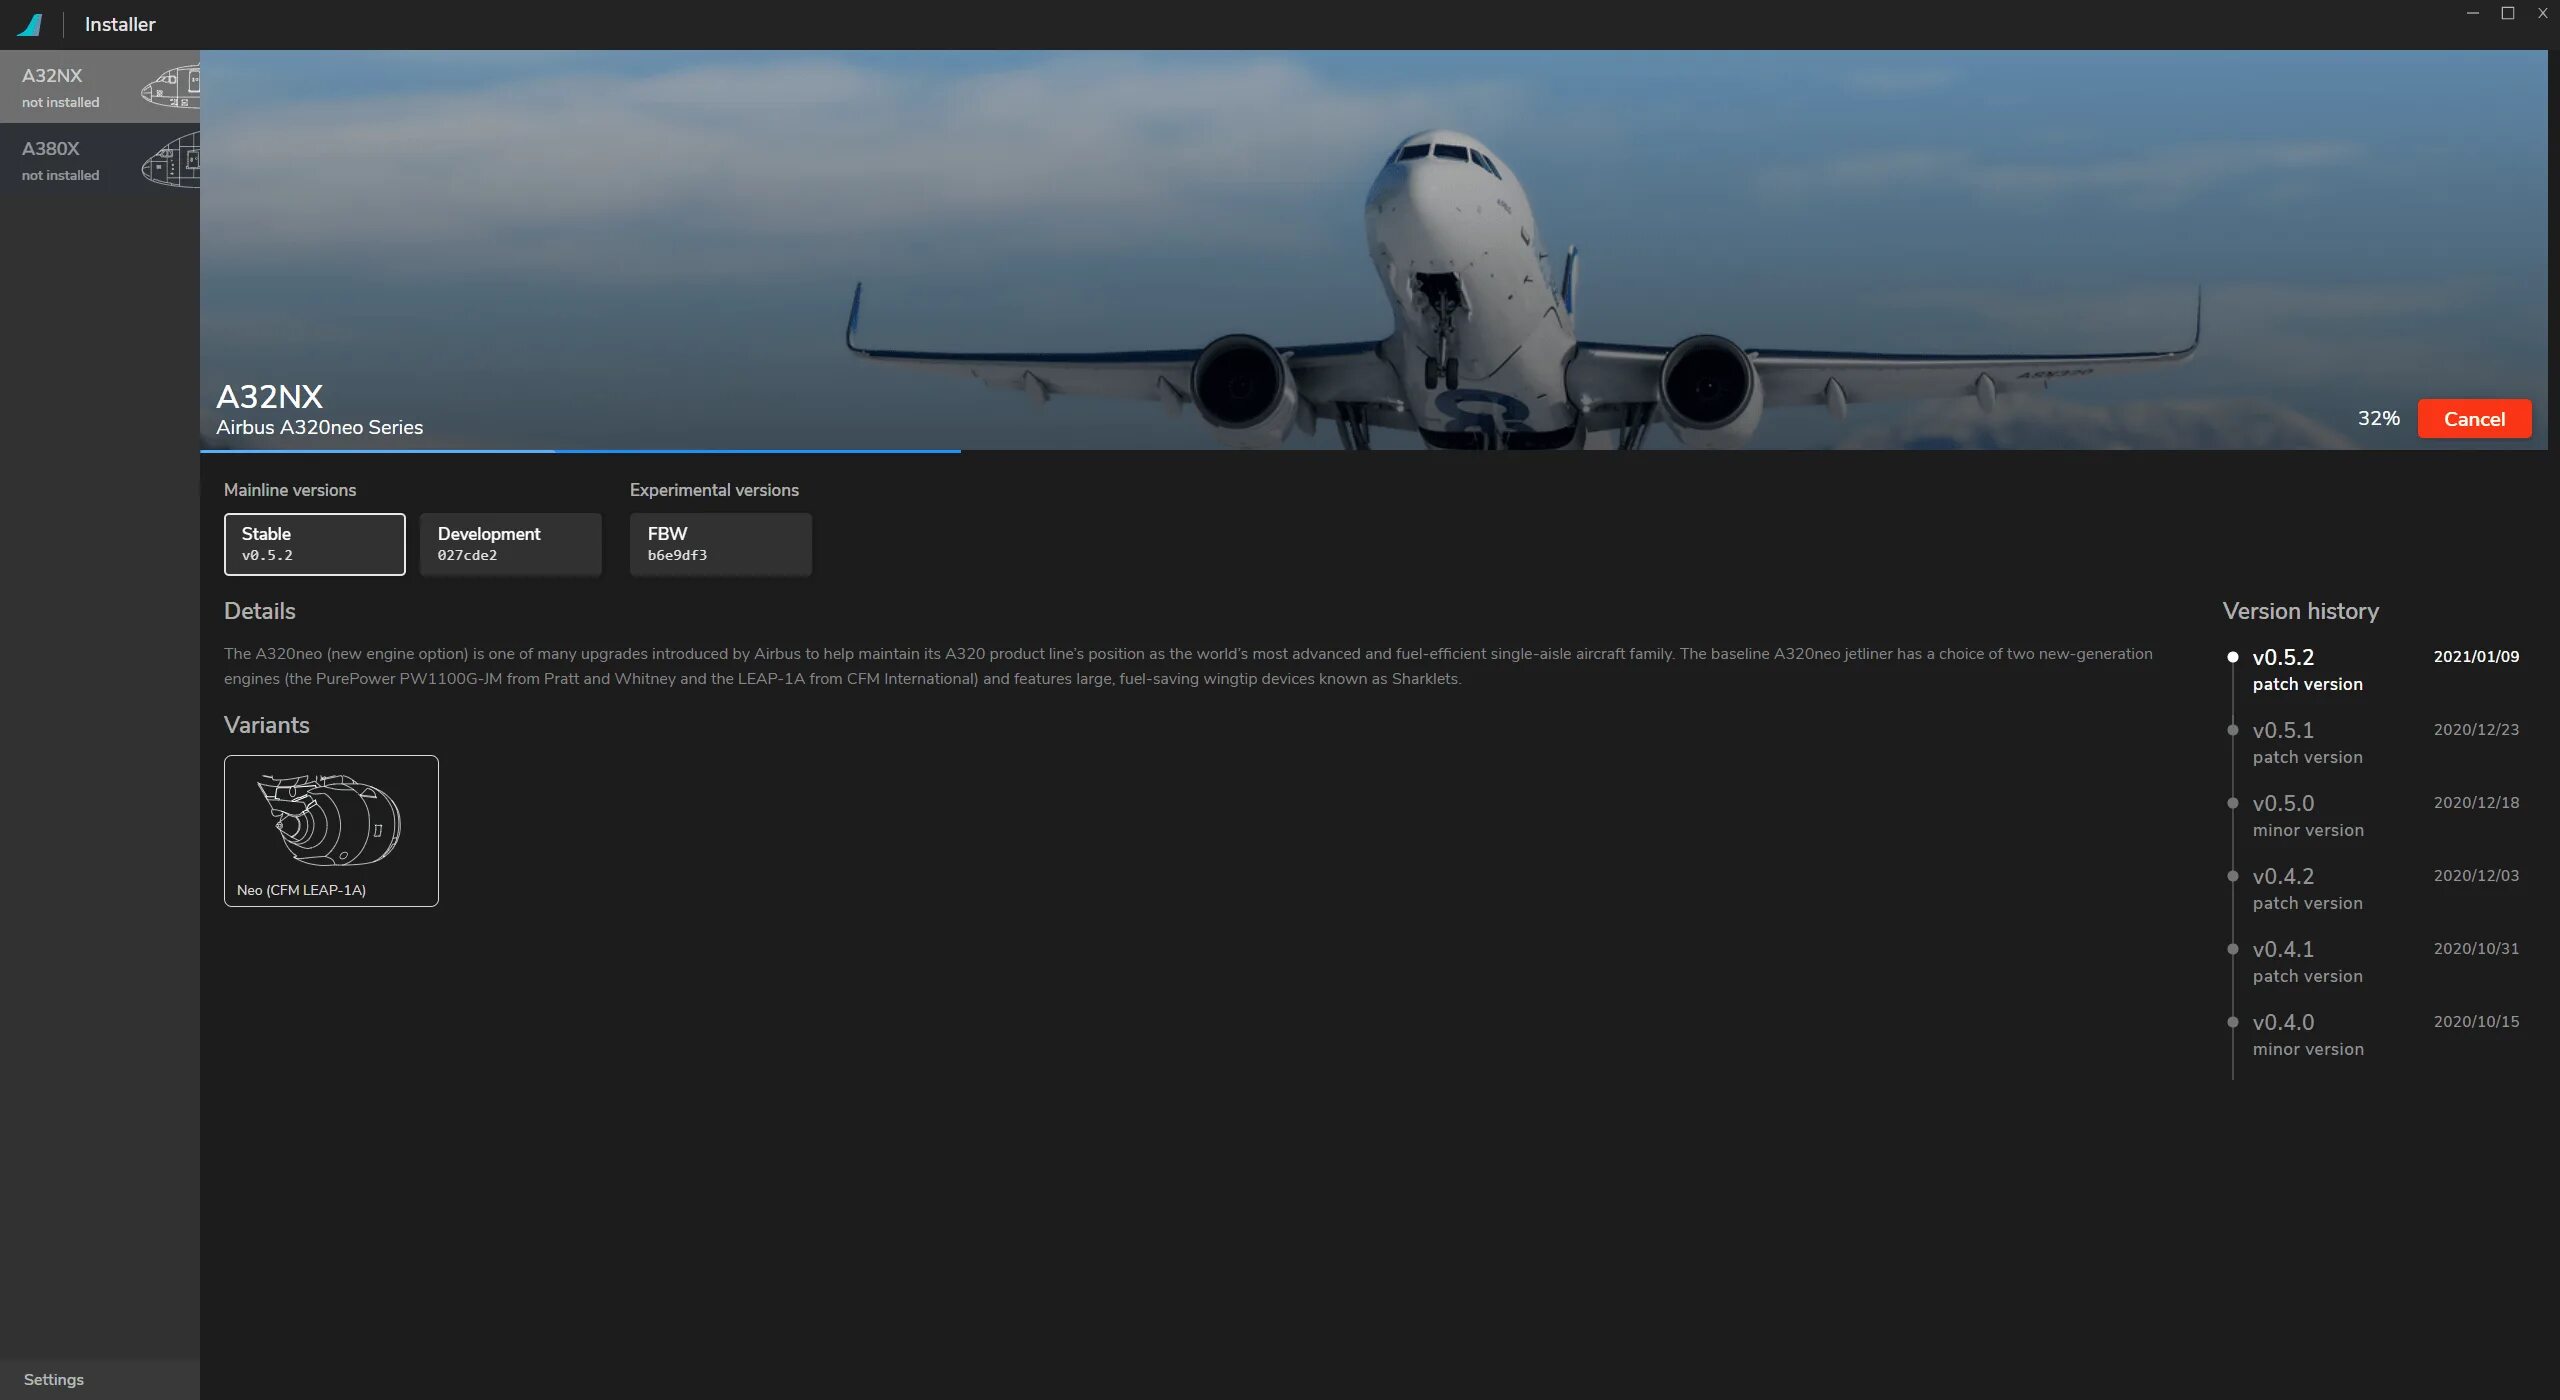Screen dimensions: 2560x1400
Task: Select the Neo (CFM LEAP-1A) variant card
Action: [331, 830]
